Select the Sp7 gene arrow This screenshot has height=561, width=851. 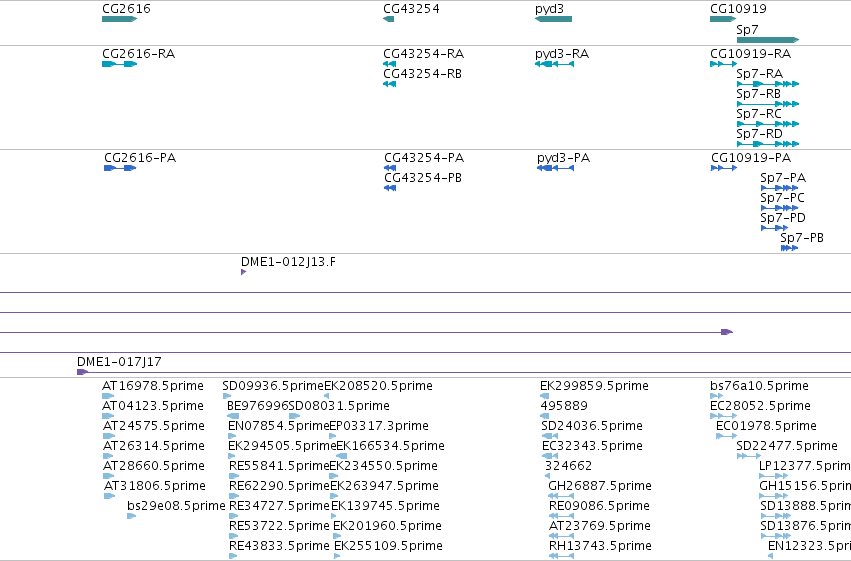tap(767, 40)
